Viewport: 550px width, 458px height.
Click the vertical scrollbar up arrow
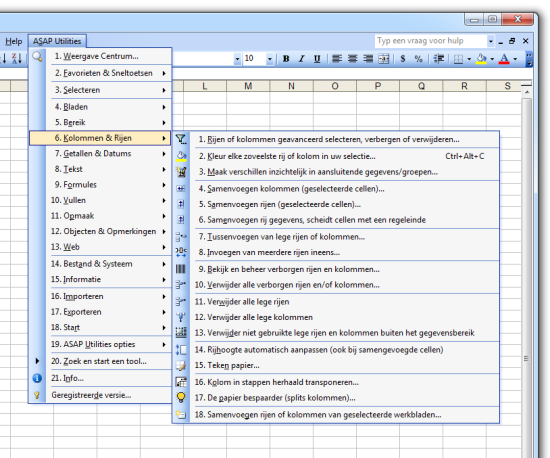526,93
